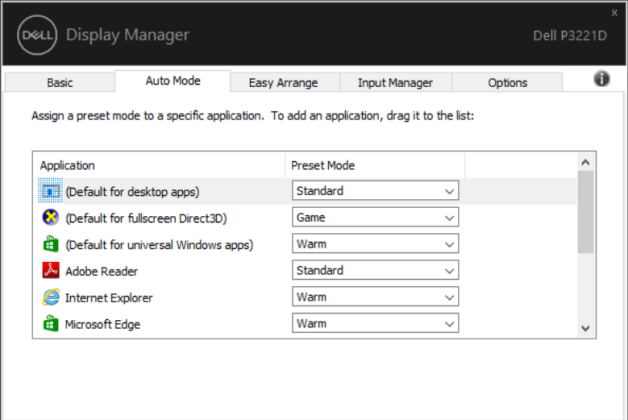Expand preset dropdown for universal Windows apps
628x420 pixels.
(375, 244)
